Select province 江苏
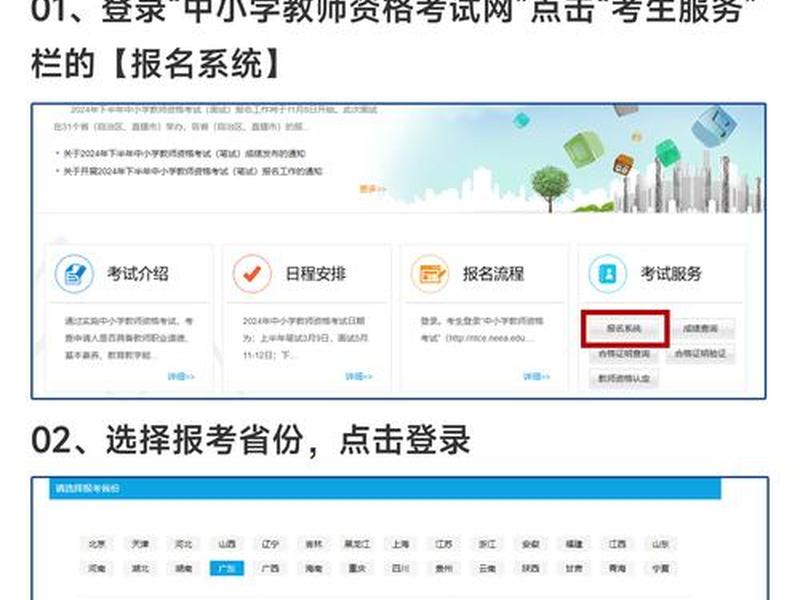The image size is (800, 600). pyautogui.click(x=444, y=544)
